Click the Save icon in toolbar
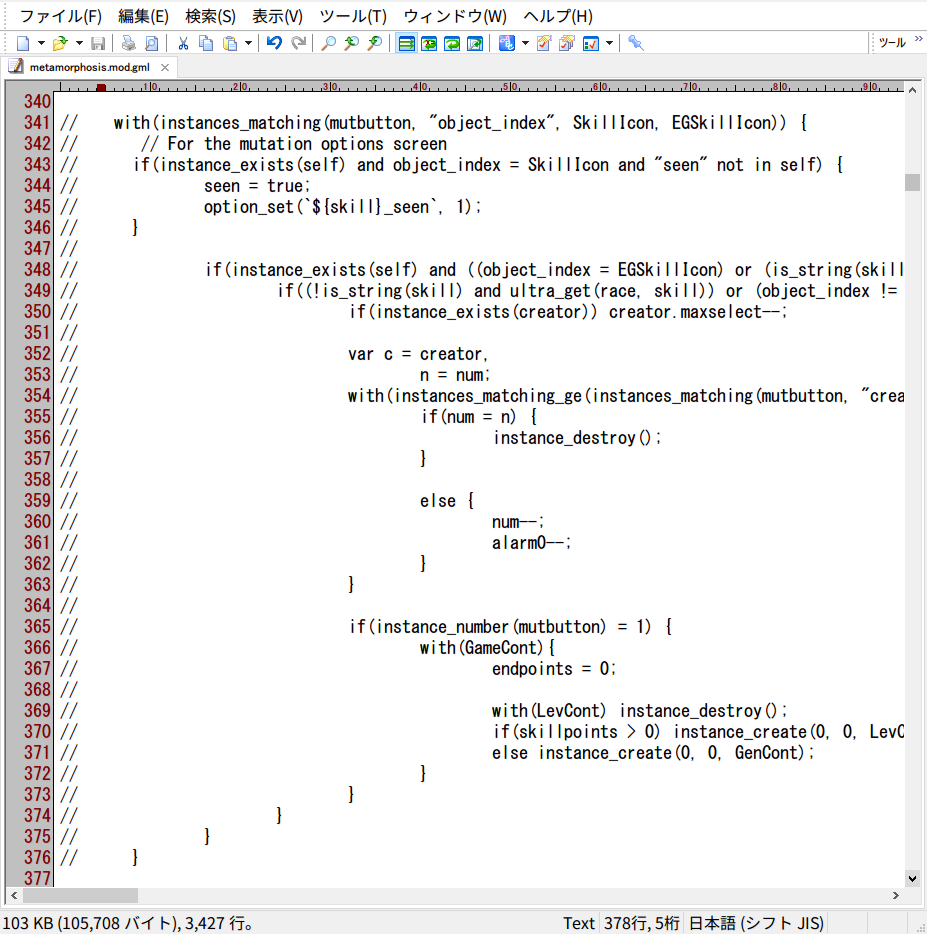The height and width of the screenshot is (934, 927). point(98,43)
